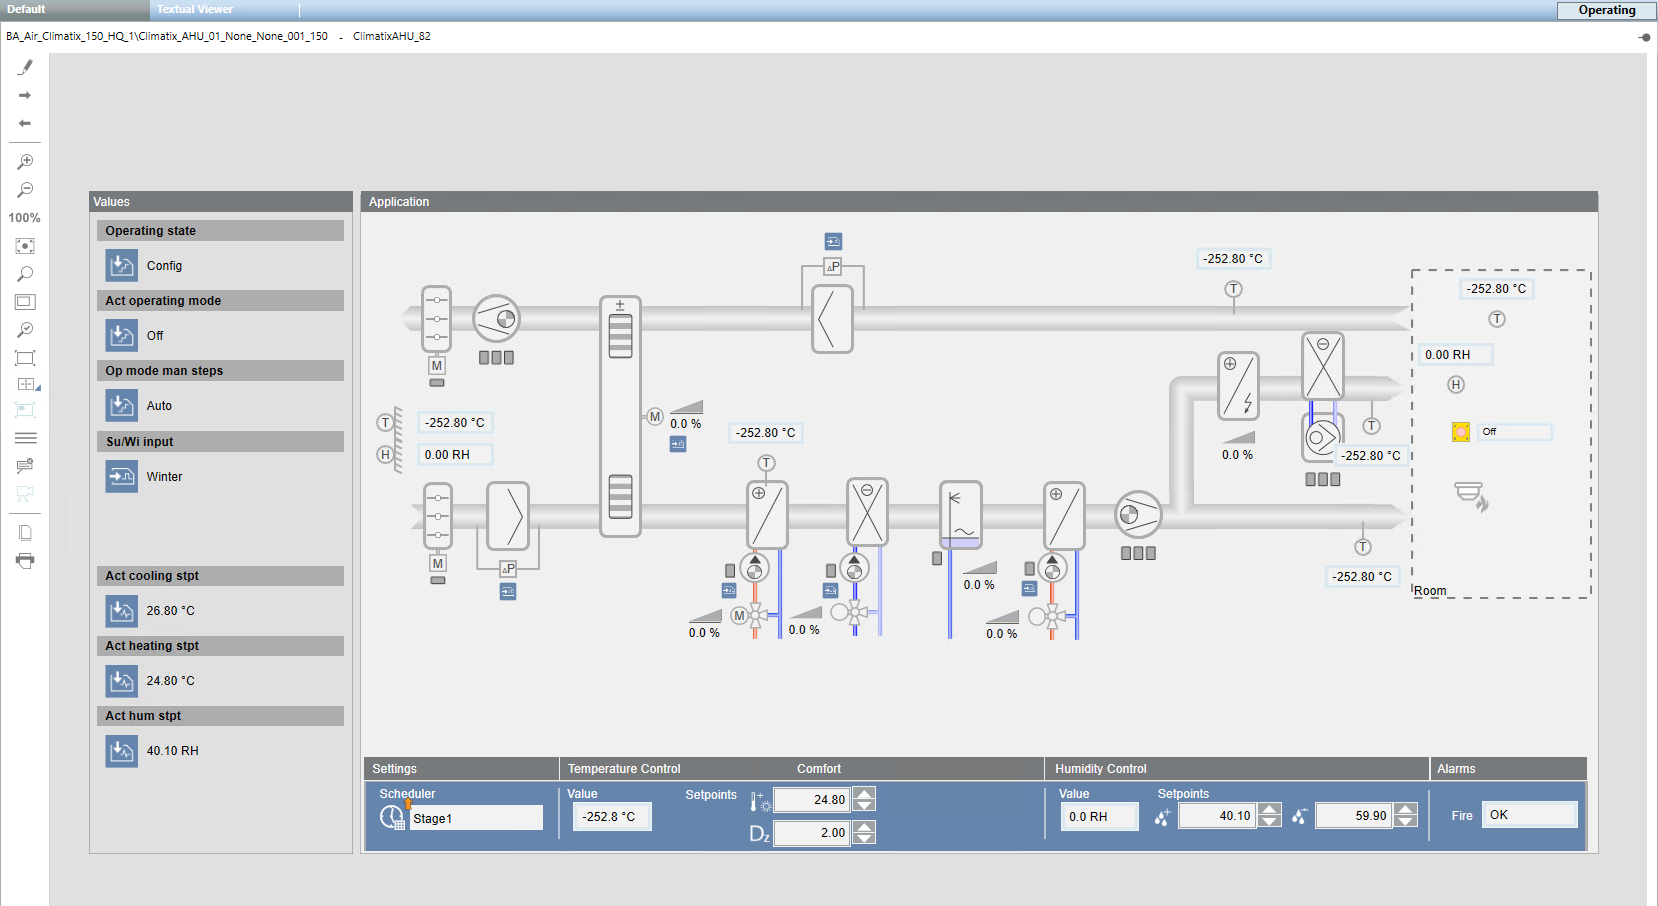Screen dimensions: 1658x906
Task: Decrease the Dz setpoint 2.00 with down arrow
Action: click(863, 840)
